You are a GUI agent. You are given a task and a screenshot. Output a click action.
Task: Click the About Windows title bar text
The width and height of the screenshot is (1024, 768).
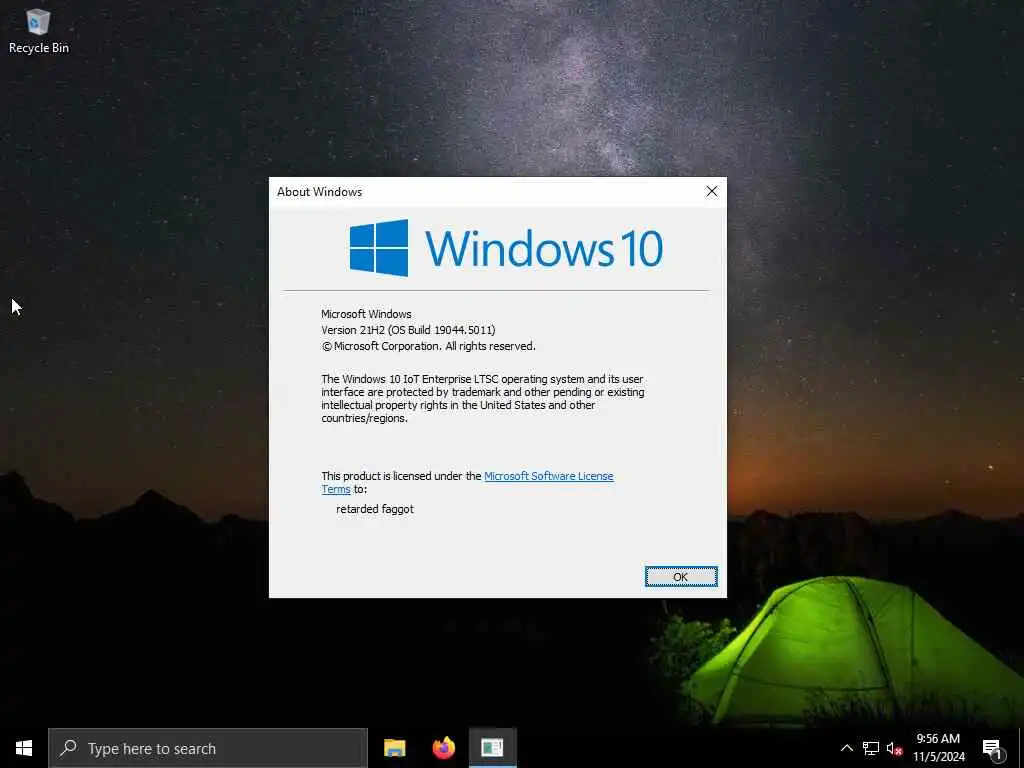319,191
